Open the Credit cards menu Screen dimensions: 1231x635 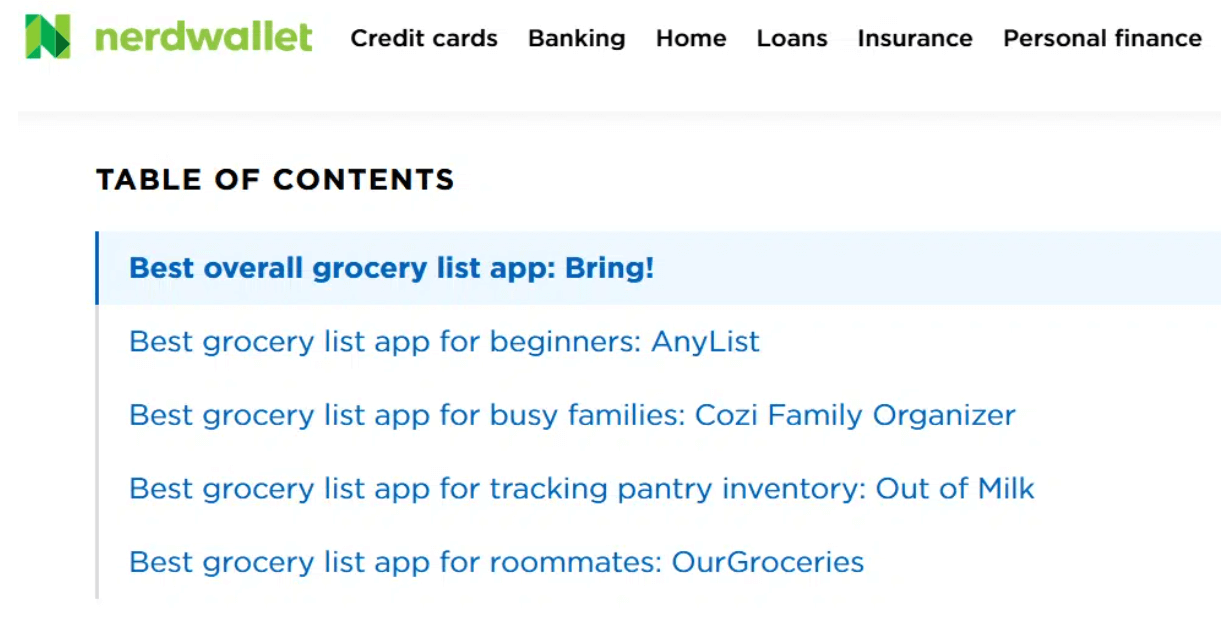point(424,38)
